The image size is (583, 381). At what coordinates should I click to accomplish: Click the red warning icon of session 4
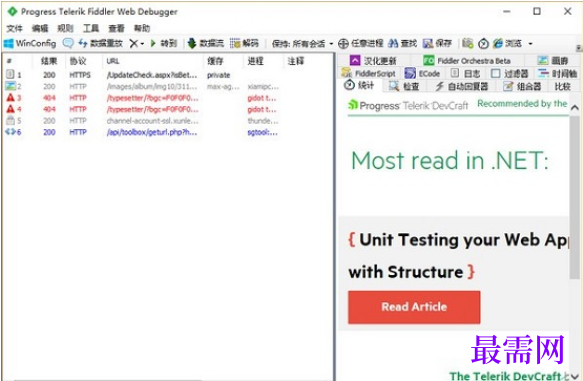pyautogui.click(x=10, y=109)
